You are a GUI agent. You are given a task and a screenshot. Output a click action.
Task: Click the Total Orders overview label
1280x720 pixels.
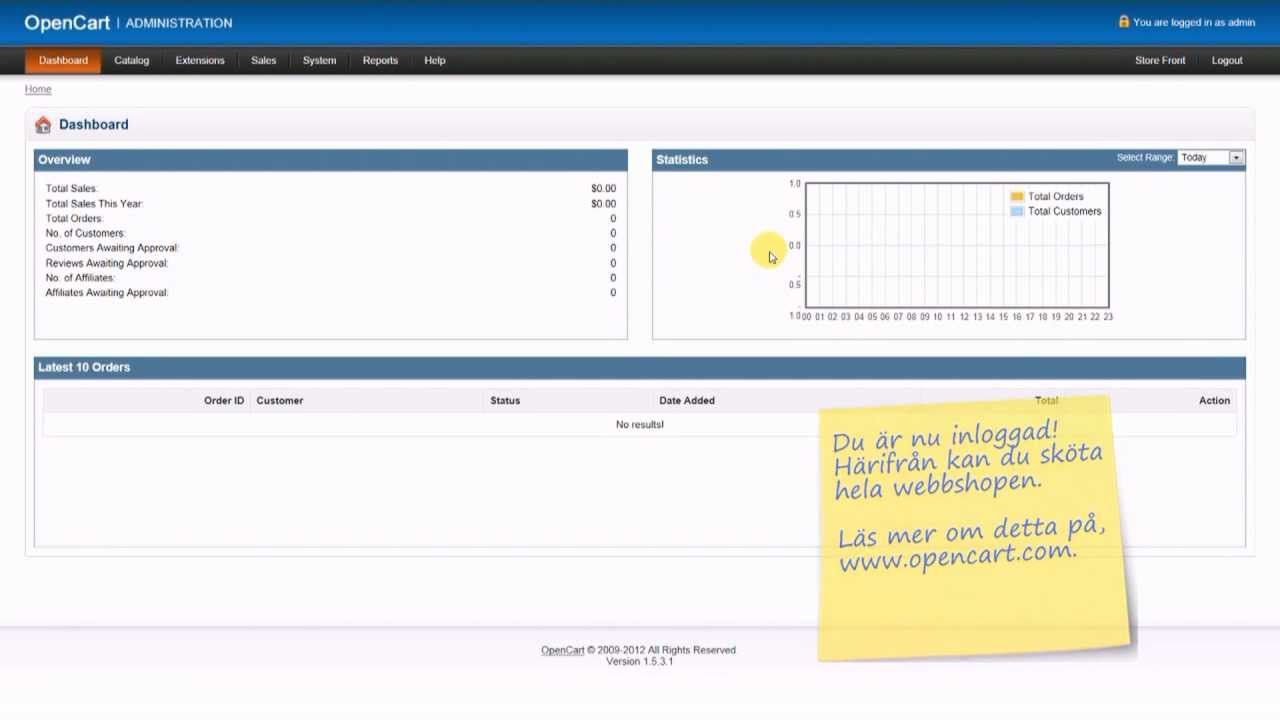tap(74, 218)
